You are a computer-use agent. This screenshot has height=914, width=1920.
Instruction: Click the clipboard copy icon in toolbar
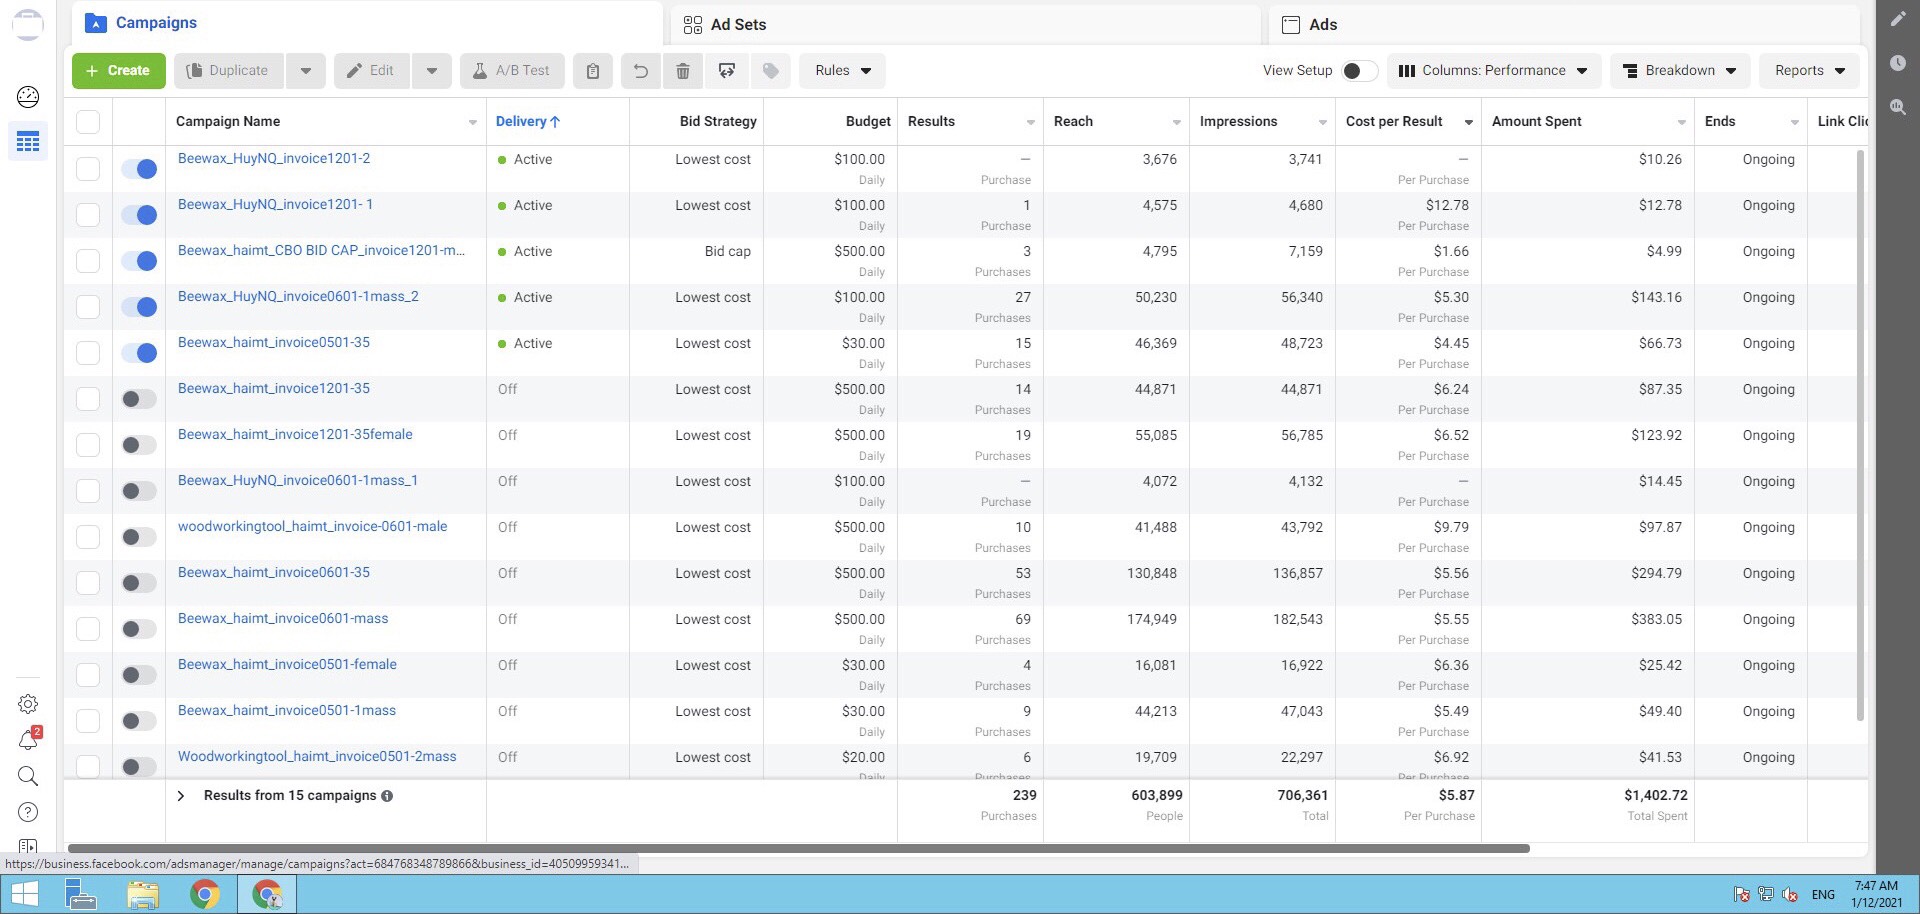tap(593, 71)
